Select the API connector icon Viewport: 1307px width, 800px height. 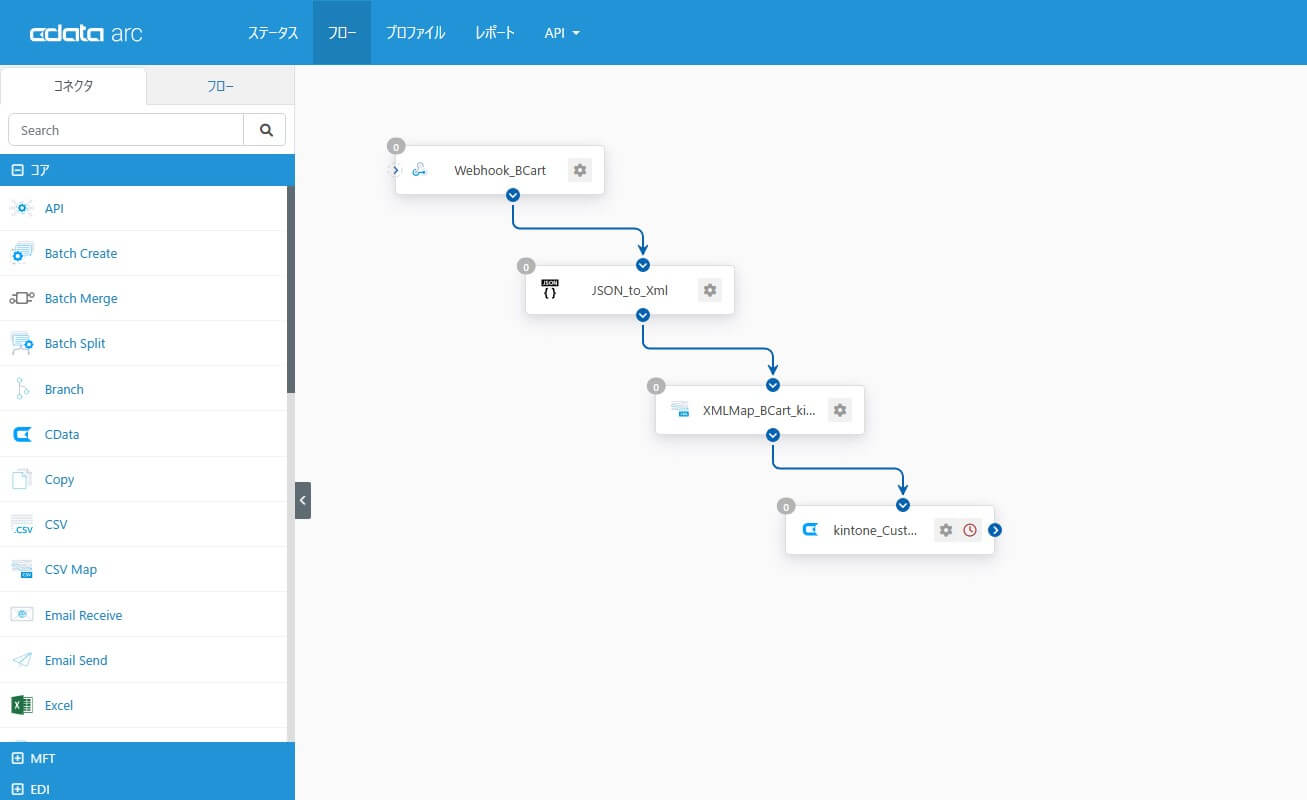coord(21,208)
